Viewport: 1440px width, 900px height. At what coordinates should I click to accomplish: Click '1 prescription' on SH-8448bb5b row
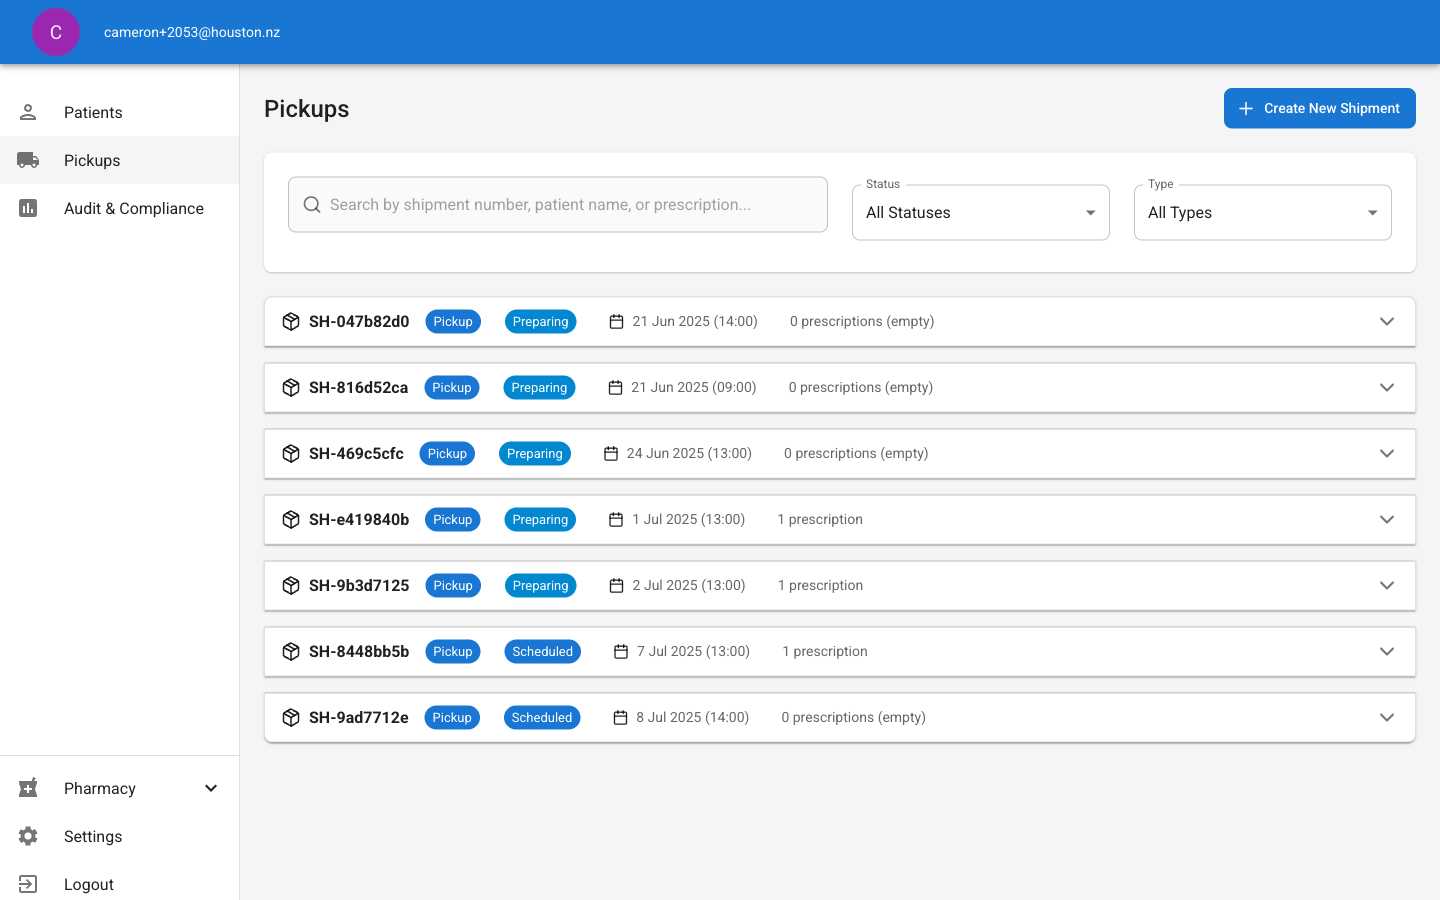pos(825,651)
